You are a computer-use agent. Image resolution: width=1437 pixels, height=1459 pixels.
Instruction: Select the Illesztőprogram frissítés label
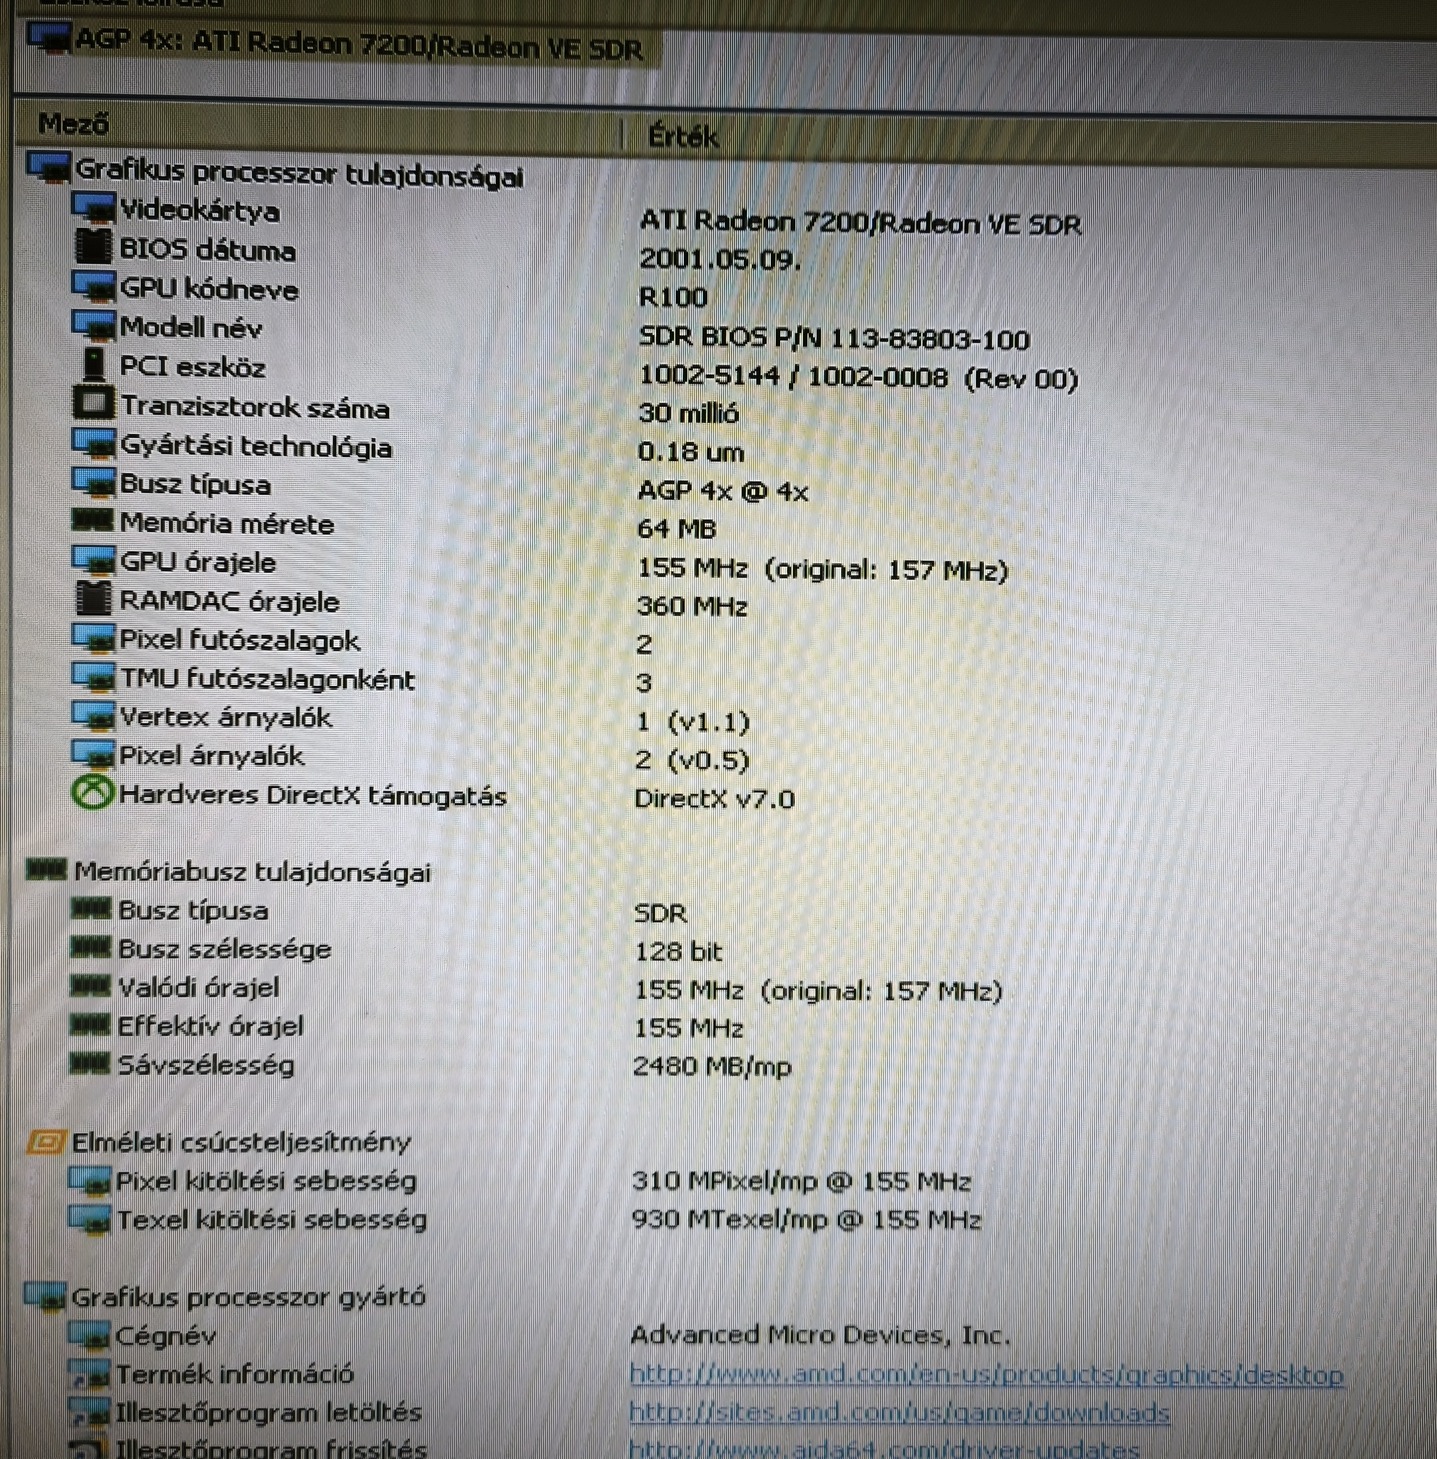pos(271,1448)
